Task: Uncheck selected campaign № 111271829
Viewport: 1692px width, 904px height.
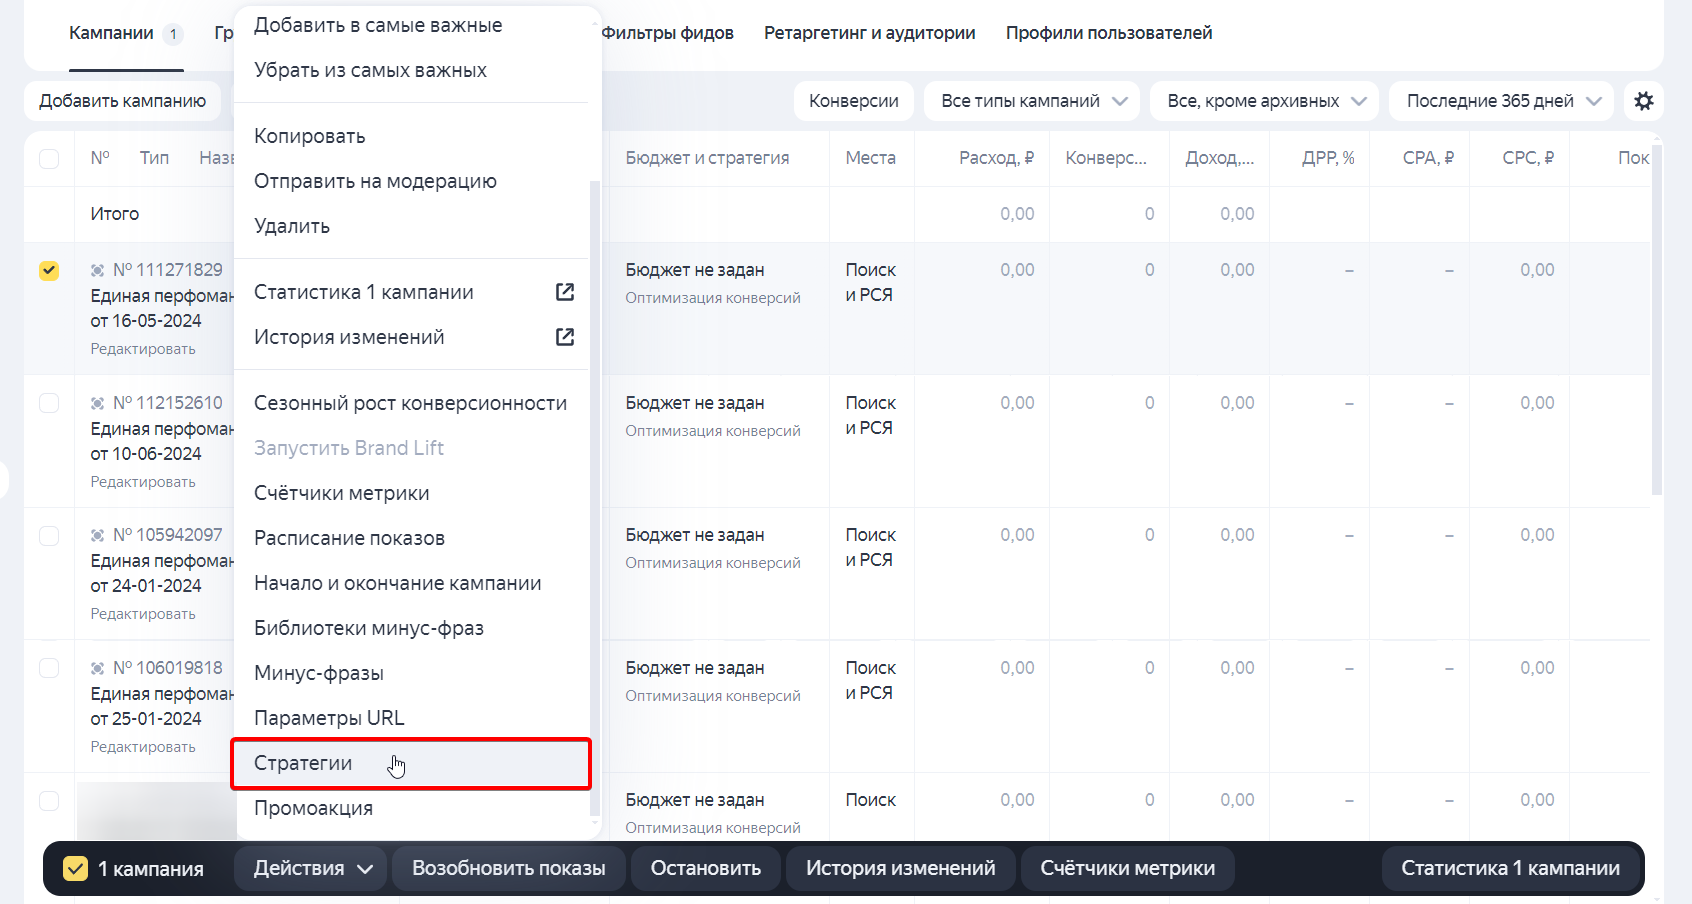Action: (x=49, y=269)
